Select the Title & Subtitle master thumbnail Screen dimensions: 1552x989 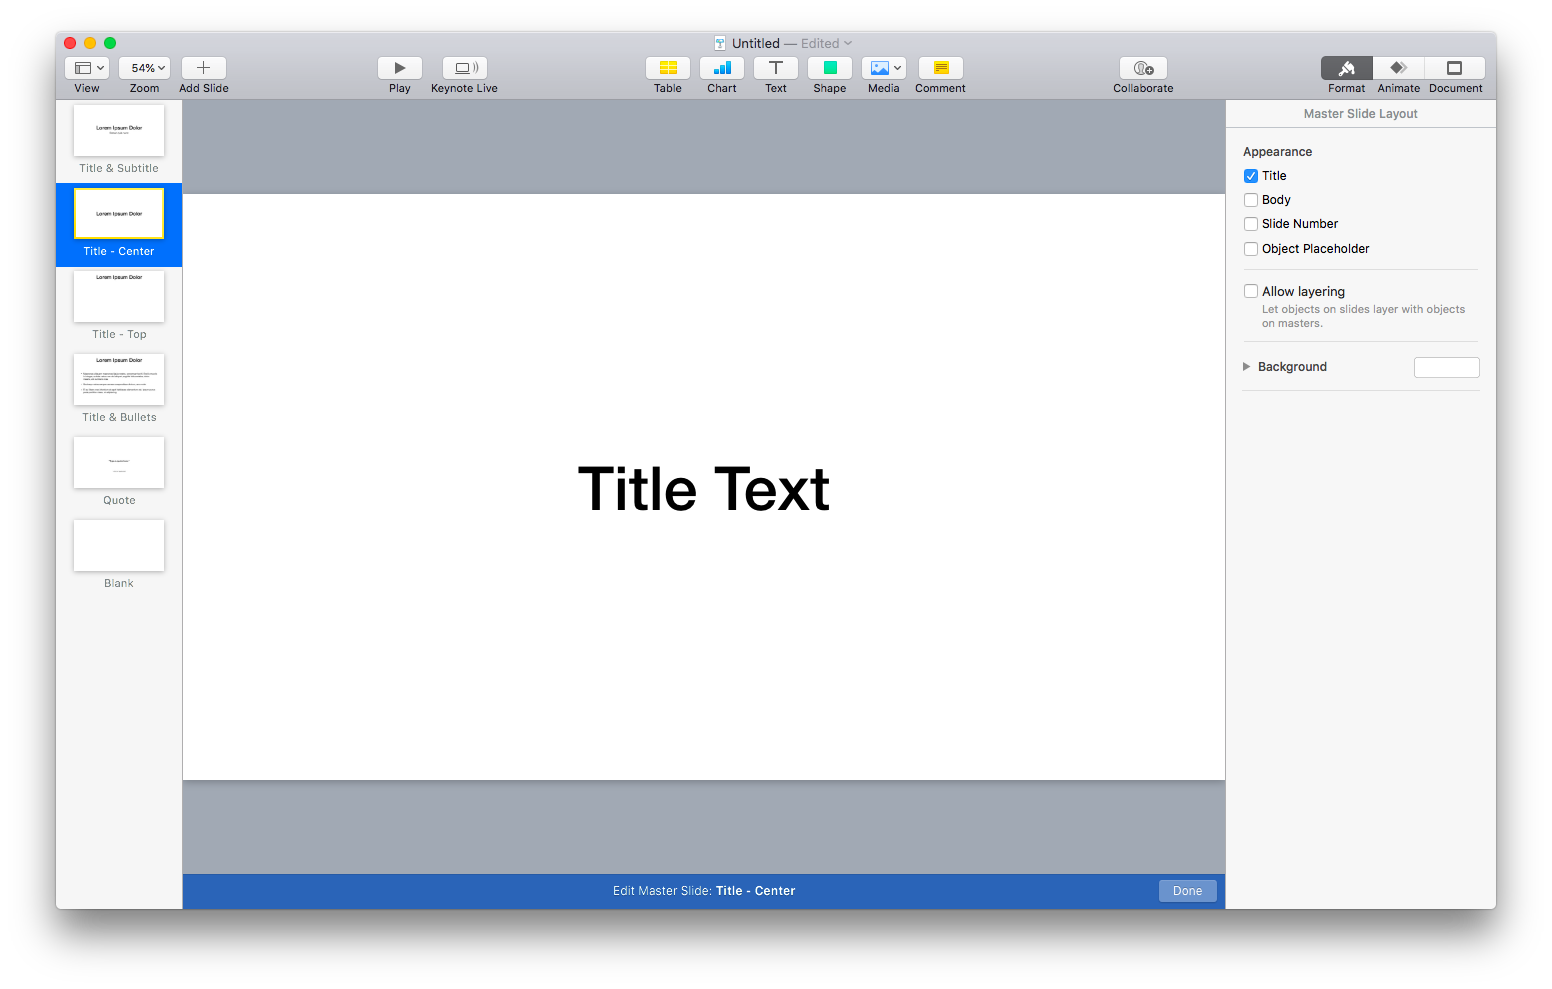[119, 131]
